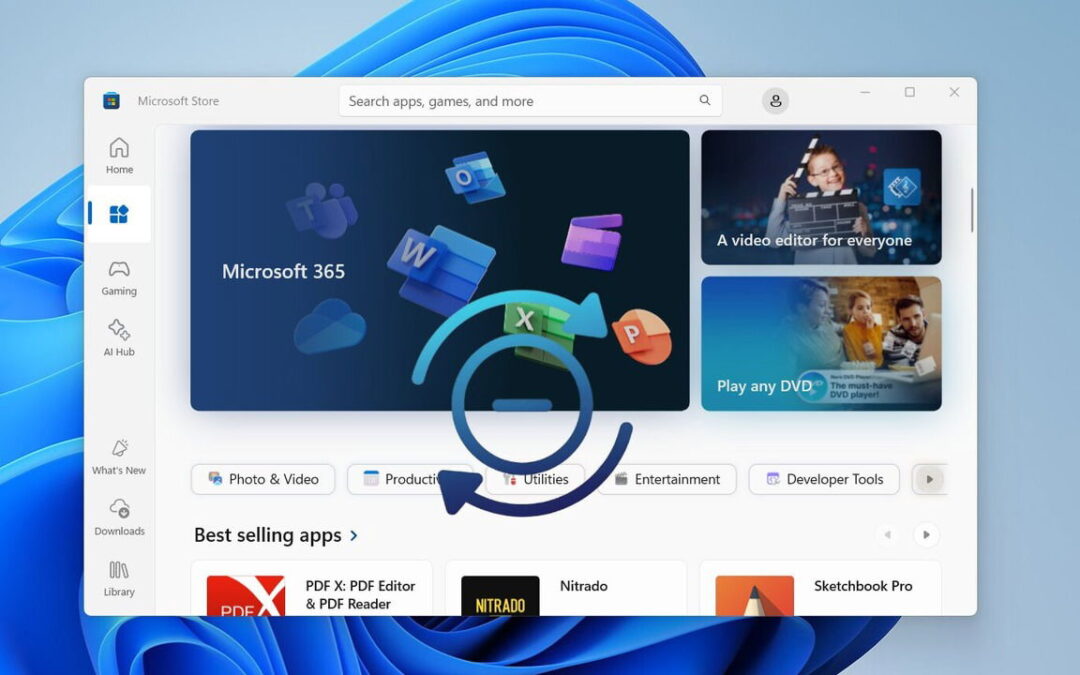Screen dimensions: 1080x675
Task: Open the Entertainment category tab
Action: coord(667,479)
